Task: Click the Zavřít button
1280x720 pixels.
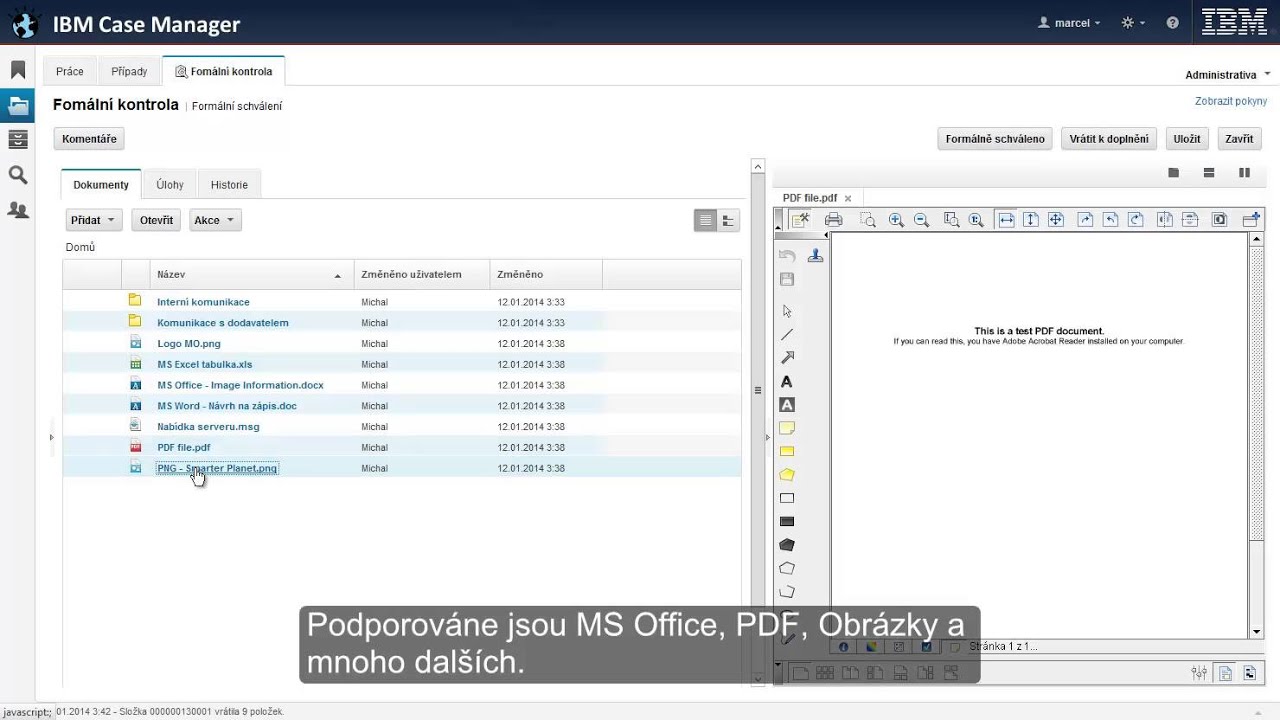Action: (1239, 139)
